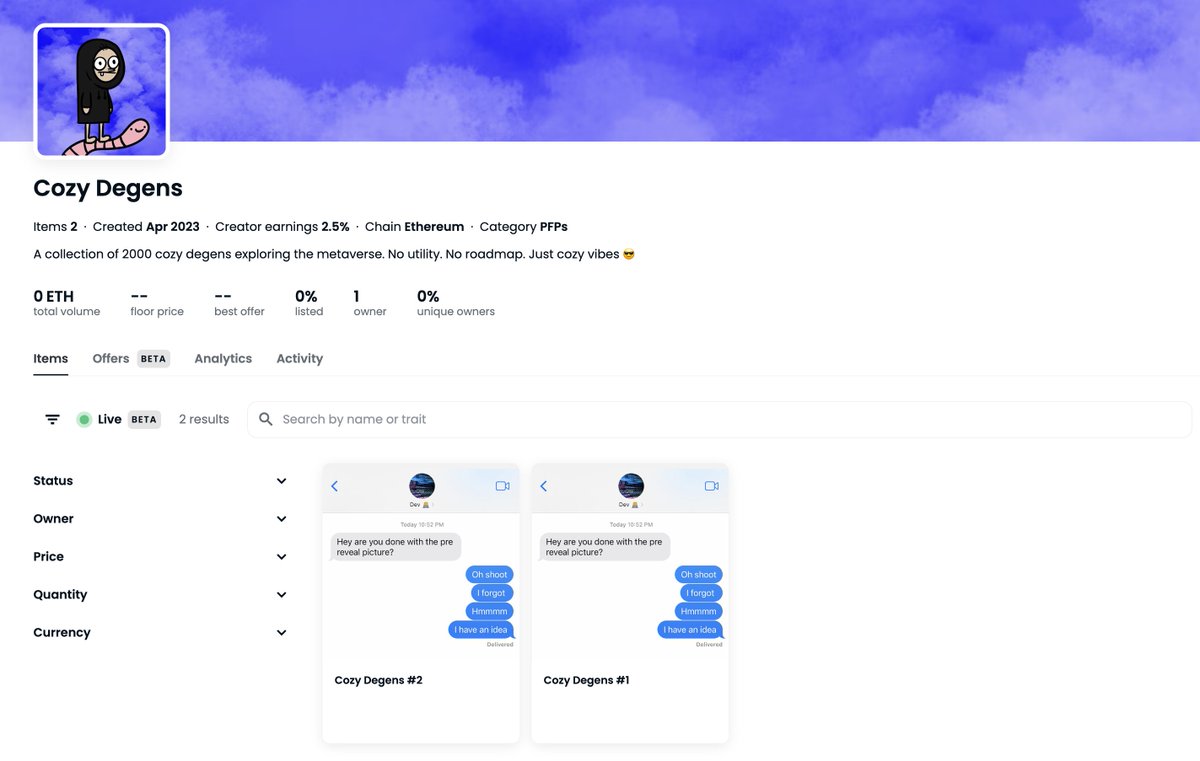Focus the Search by name or trait field

pyautogui.click(x=720, y=420)
